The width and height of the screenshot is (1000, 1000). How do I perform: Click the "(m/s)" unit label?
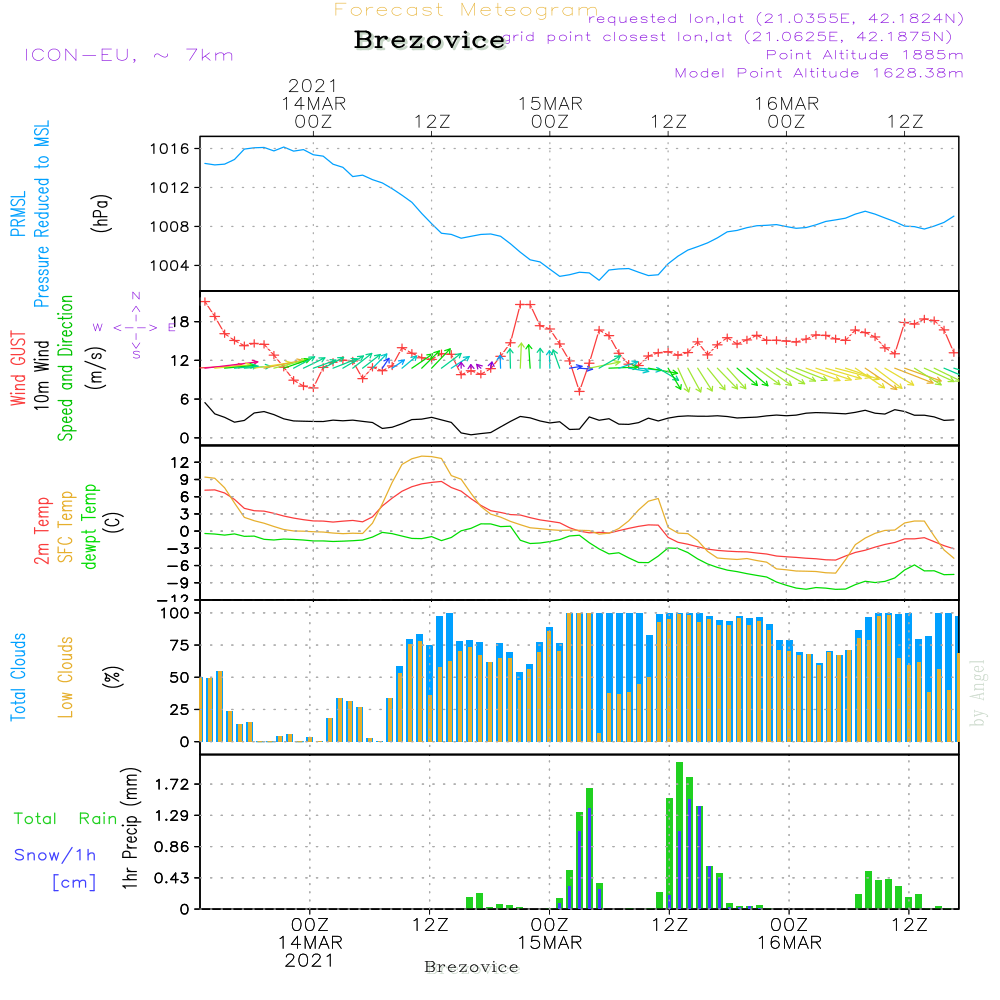[x=97, y=368]
